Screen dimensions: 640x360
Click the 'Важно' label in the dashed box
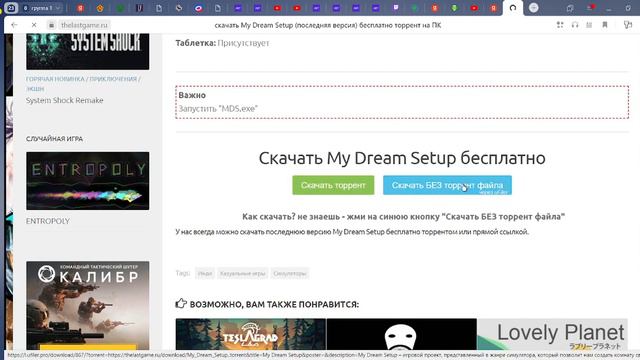pos(192,95)
